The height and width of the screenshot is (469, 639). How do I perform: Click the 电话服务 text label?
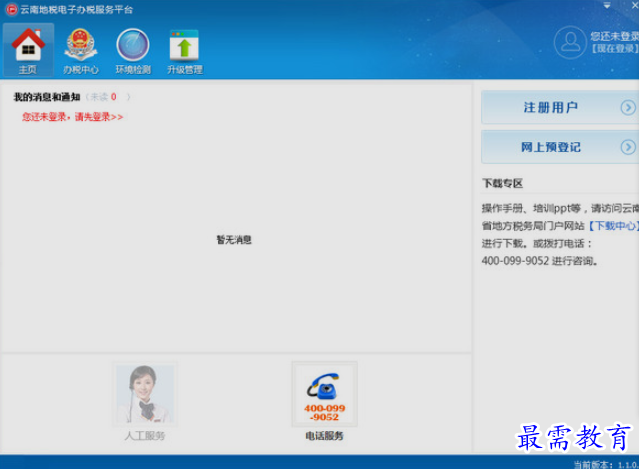pyautogui.click(x=324, y=436)
